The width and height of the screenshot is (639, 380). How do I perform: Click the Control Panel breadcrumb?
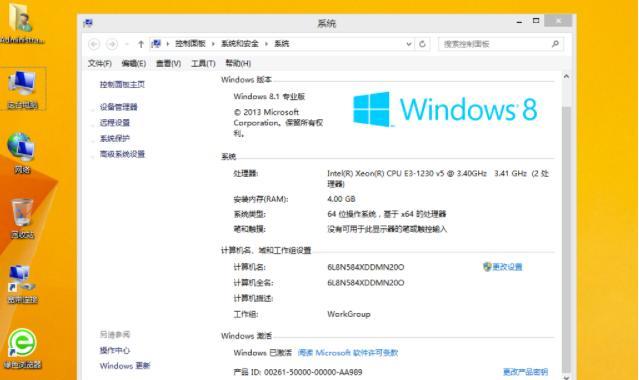coord(190,44)
